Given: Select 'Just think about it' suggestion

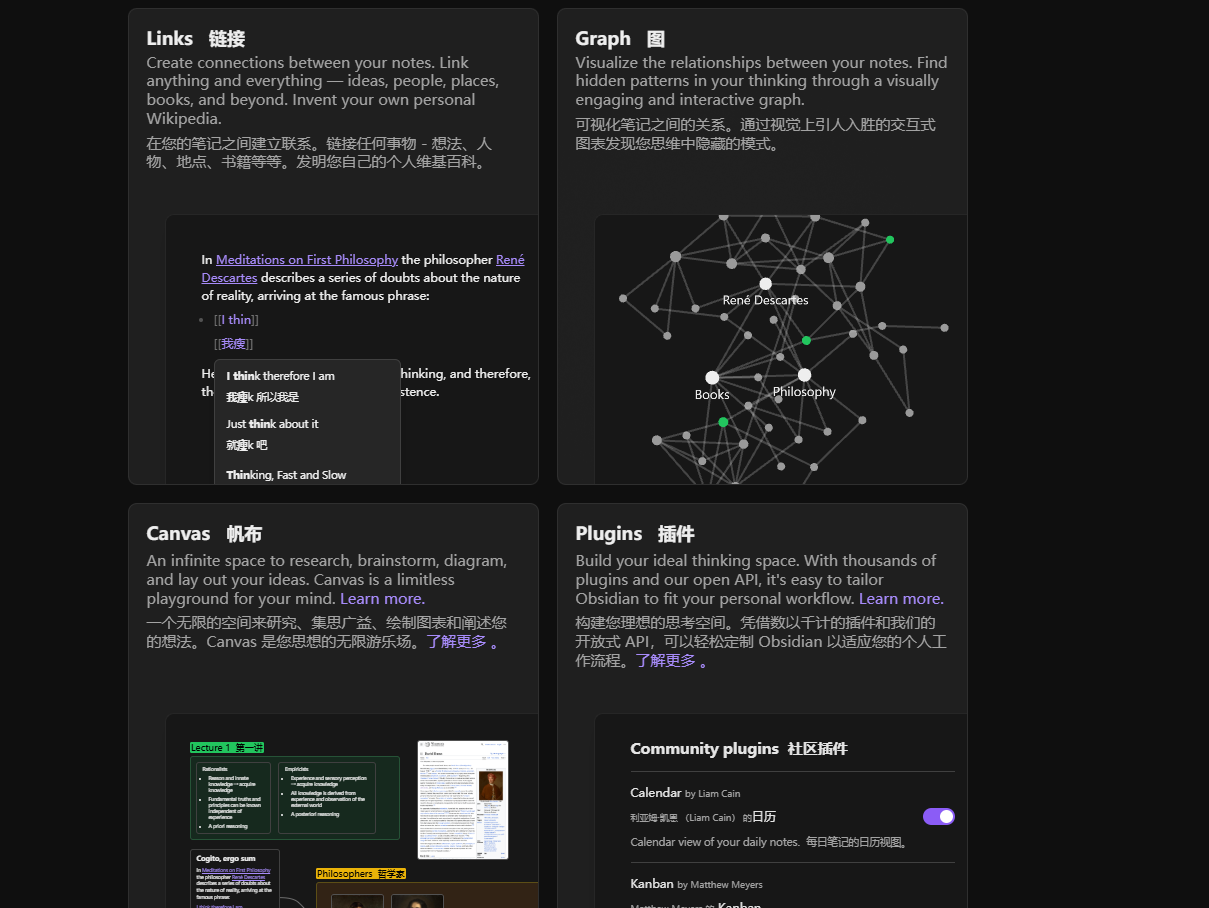Looking at the screenshot, I should coord(272,424).
